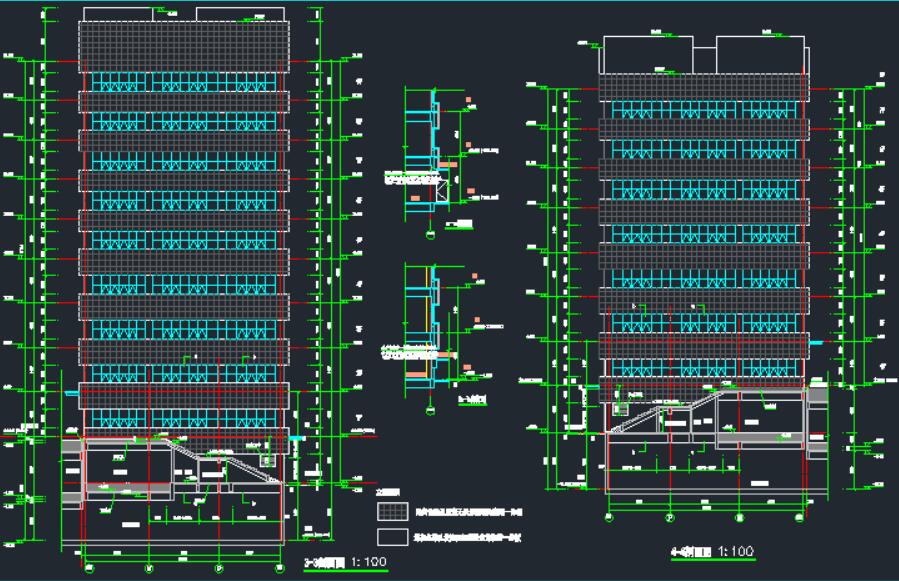Select rightmost grid axis bubble under left section

(279, 568)
